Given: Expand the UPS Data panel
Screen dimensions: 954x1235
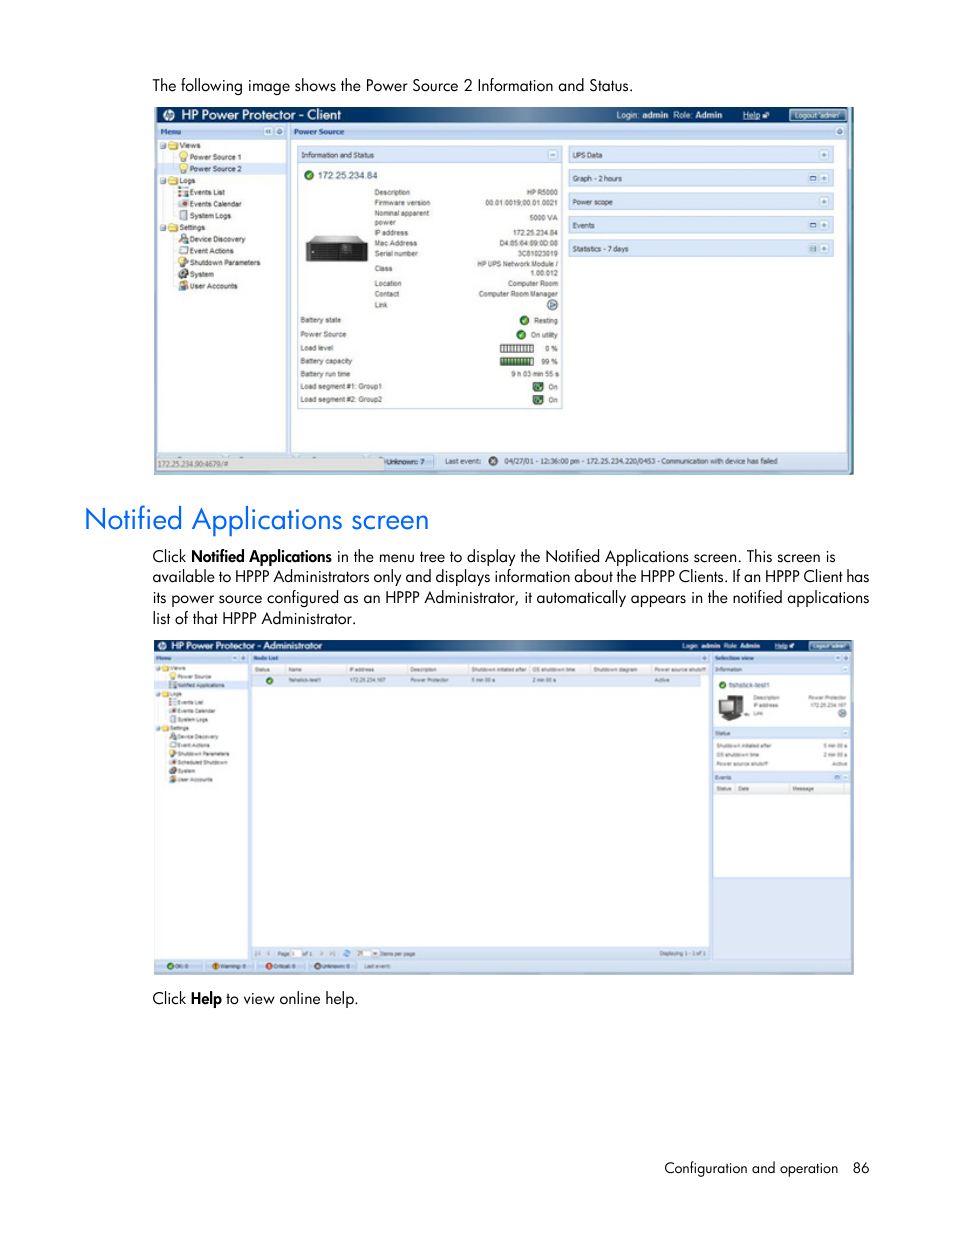Looking at the screenshot, I should [824, 155].
